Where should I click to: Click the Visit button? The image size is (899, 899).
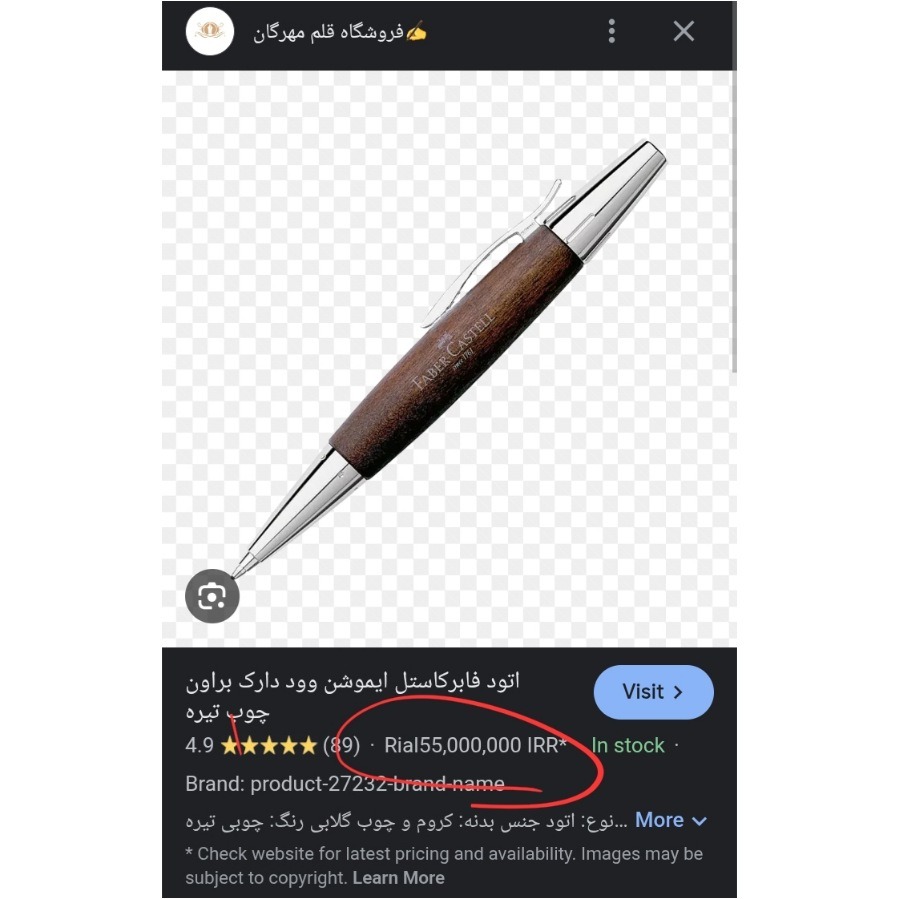(654, 692)
